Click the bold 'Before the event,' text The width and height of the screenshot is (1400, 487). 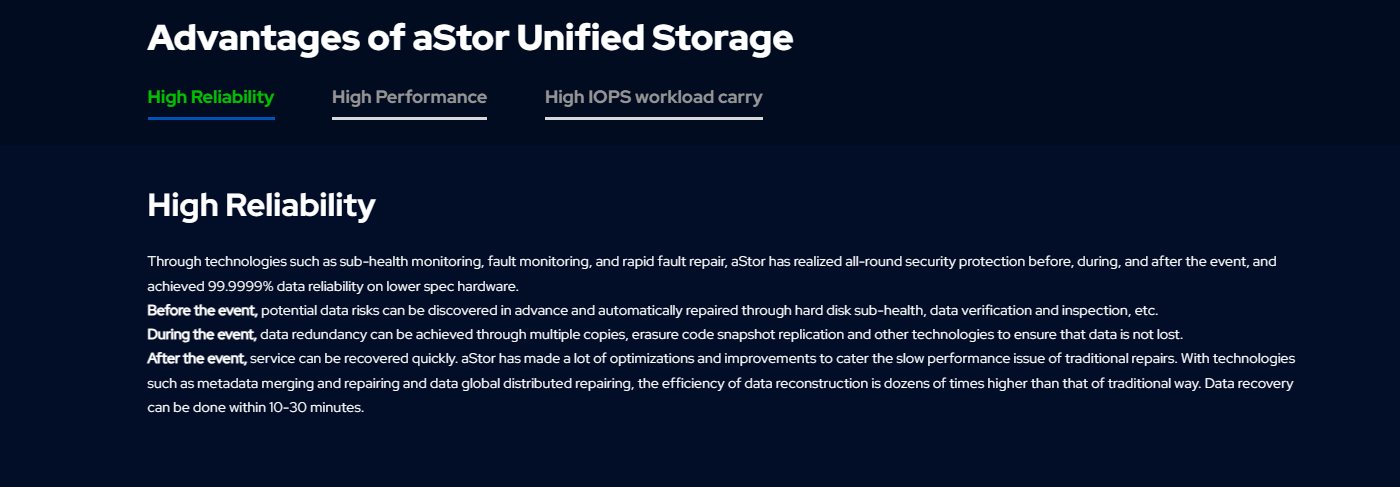(x=203, y=310)
